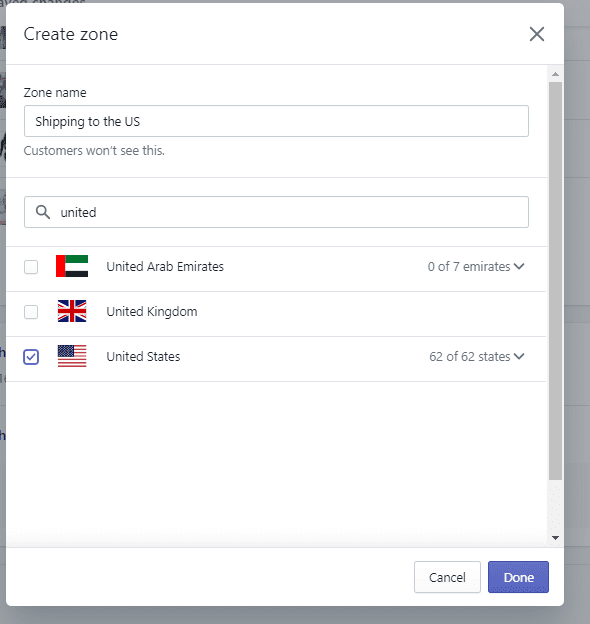Screen dimensions: 590x624
Task: Click the scrollbar up arrow
Action: tap(555, 74)
